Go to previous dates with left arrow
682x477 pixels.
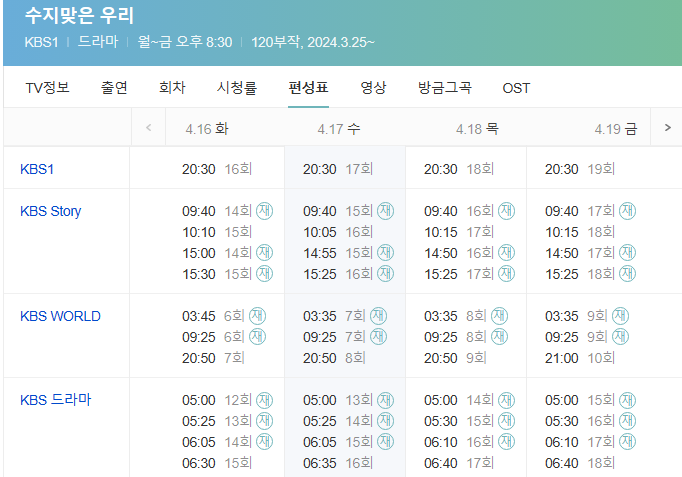click(148, 127)
